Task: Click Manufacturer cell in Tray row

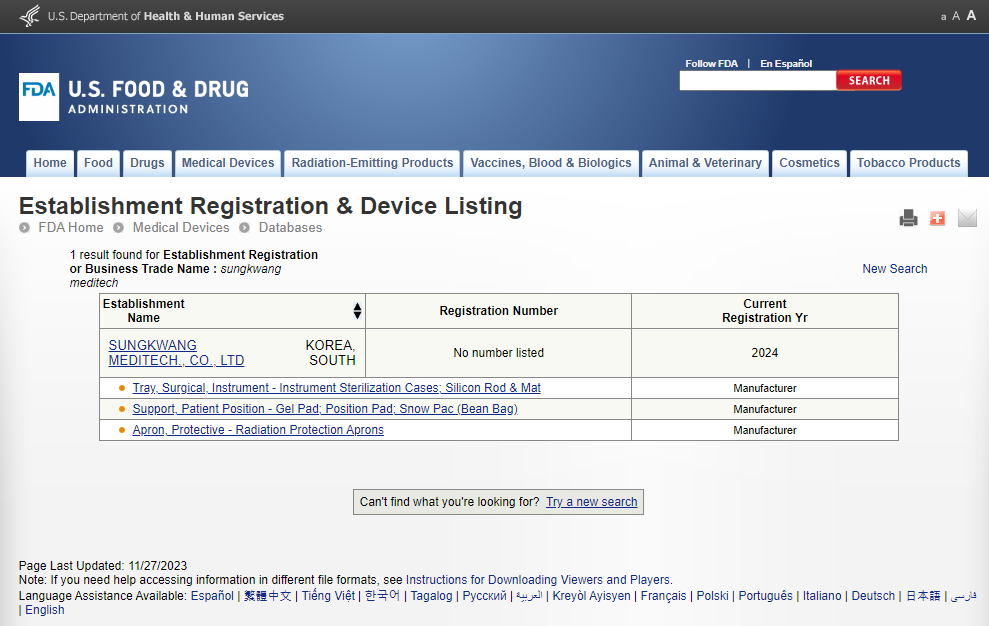Action: [764, 388]
